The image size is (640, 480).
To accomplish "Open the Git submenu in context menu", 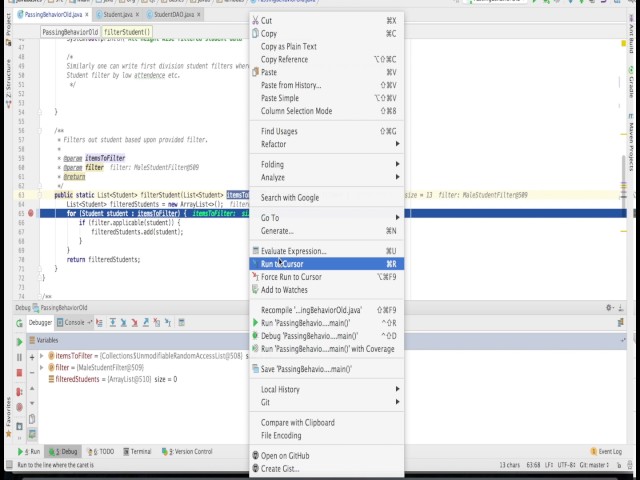I will (327, 402).
